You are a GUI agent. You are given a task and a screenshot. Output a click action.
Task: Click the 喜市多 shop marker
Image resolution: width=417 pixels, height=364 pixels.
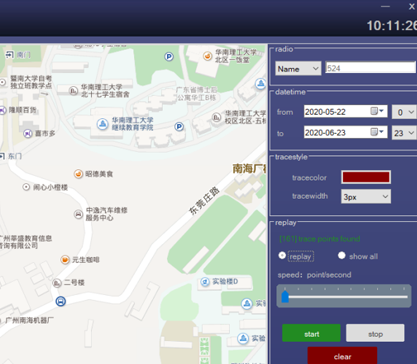27,134
